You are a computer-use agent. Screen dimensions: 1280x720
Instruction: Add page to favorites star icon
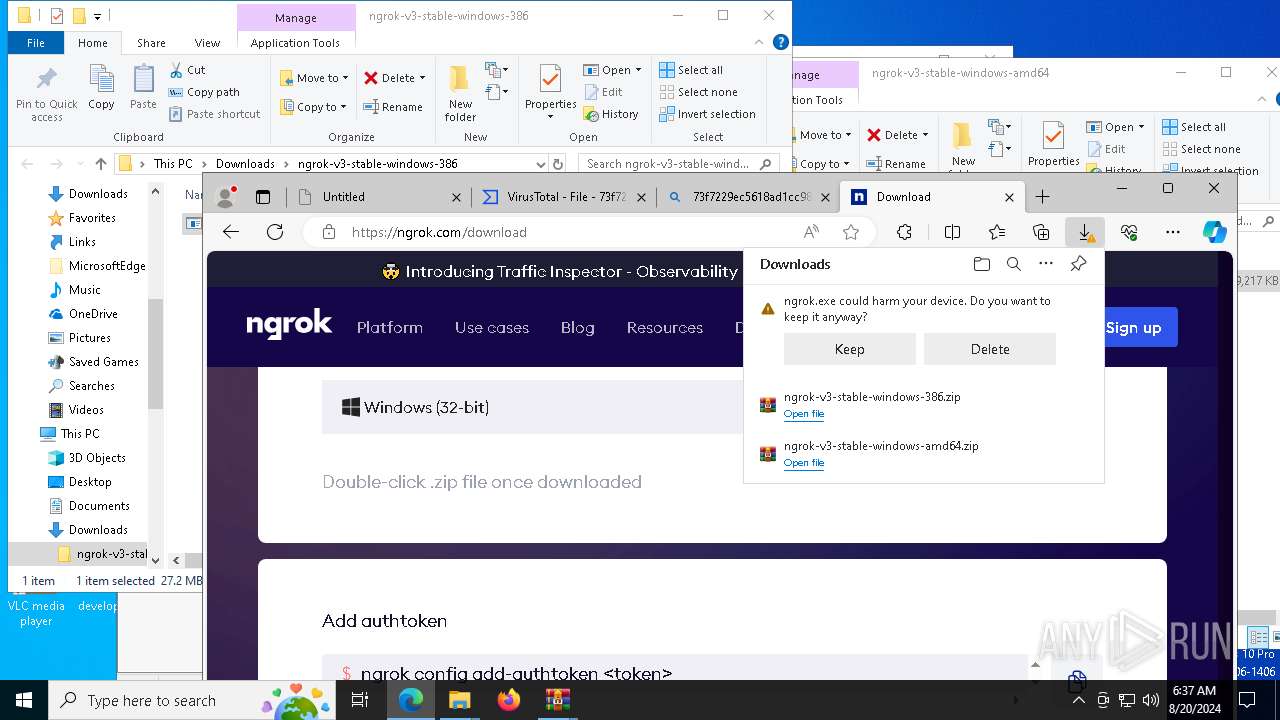coord(851,232)
